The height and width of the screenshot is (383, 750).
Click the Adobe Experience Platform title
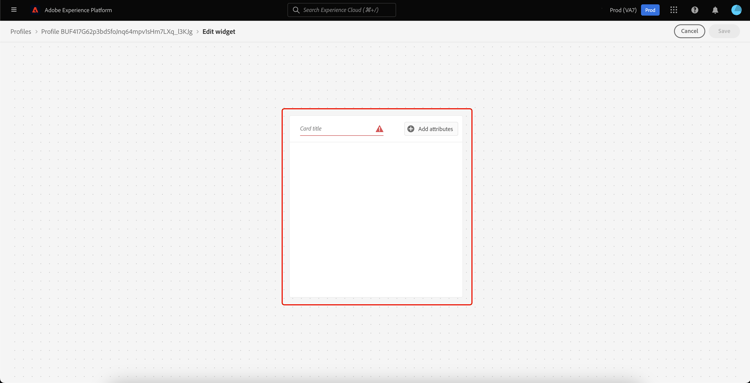point(78,10)
